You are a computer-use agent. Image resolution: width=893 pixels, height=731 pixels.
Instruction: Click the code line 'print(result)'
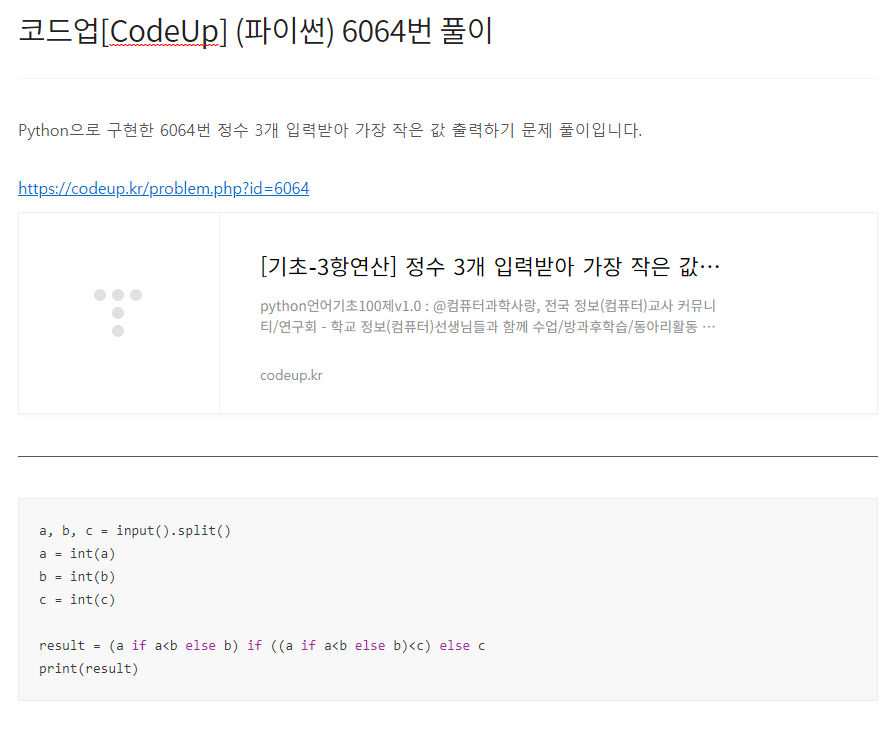click(x=88, y=668)
